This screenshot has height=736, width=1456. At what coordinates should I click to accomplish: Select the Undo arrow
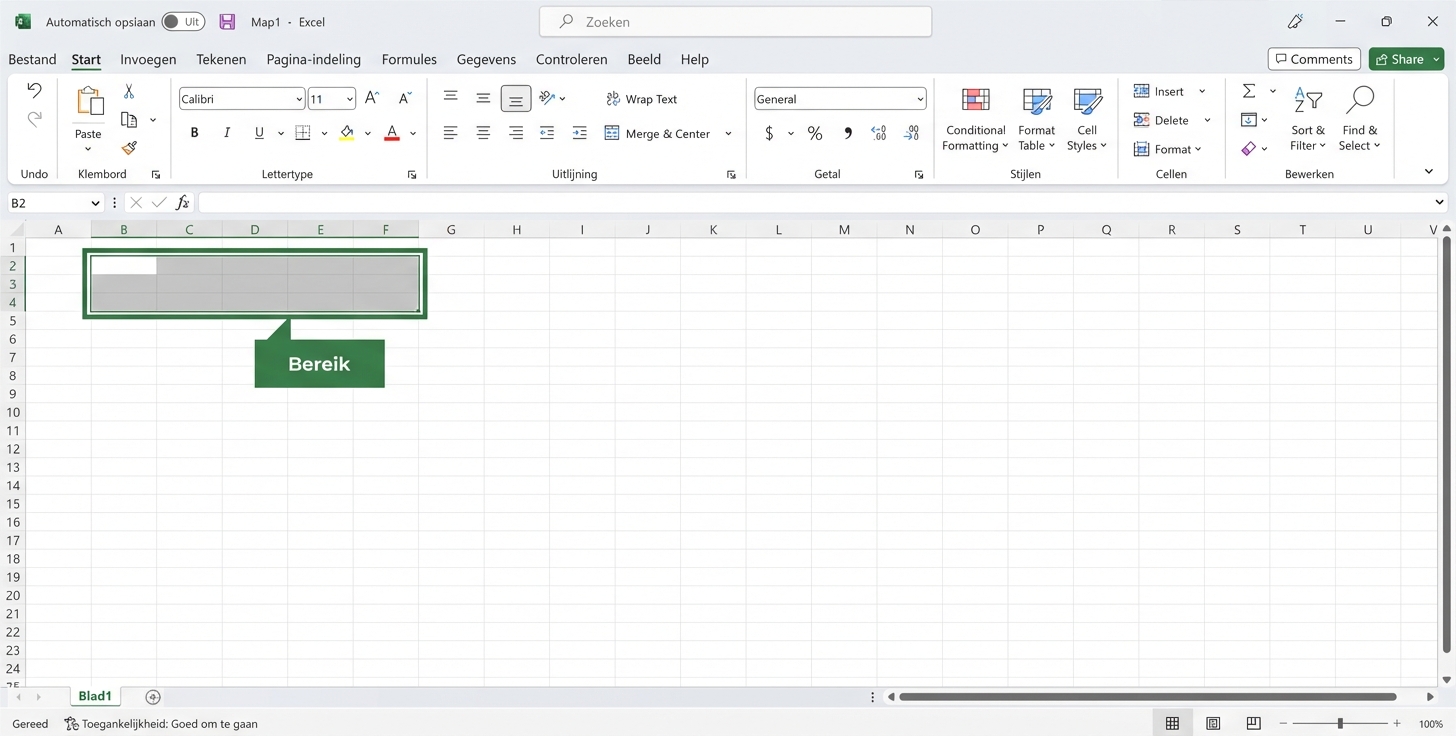pos(34,90)
